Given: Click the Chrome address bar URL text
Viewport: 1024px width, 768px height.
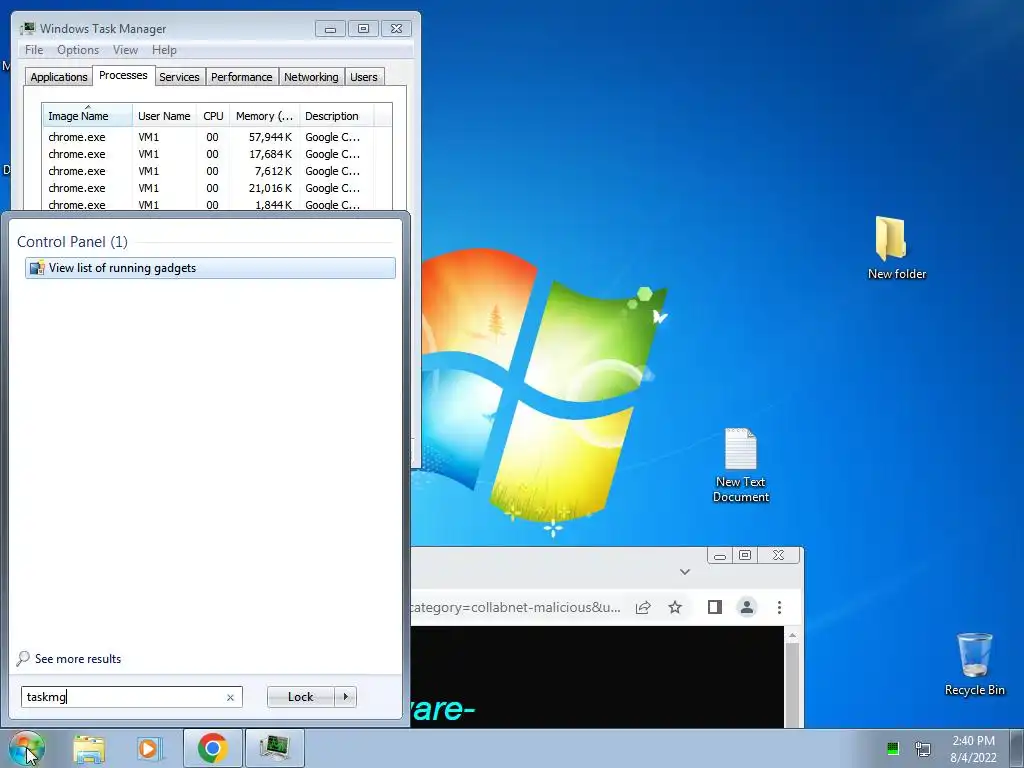Looking at the screenshot, I should click(x=515, y=607).
